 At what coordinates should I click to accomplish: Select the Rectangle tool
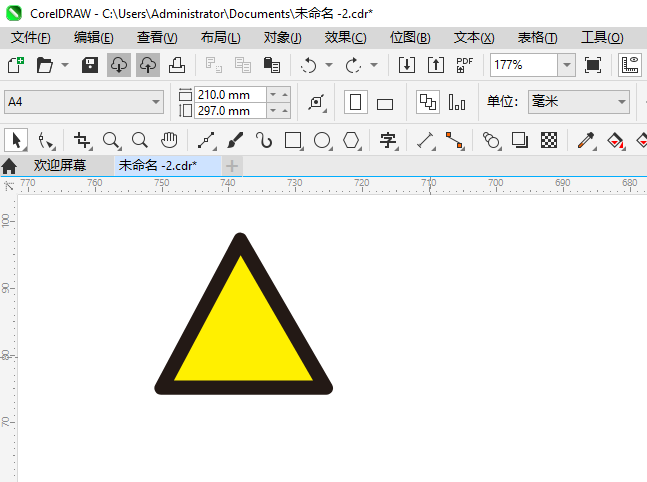tap(293, 140)
